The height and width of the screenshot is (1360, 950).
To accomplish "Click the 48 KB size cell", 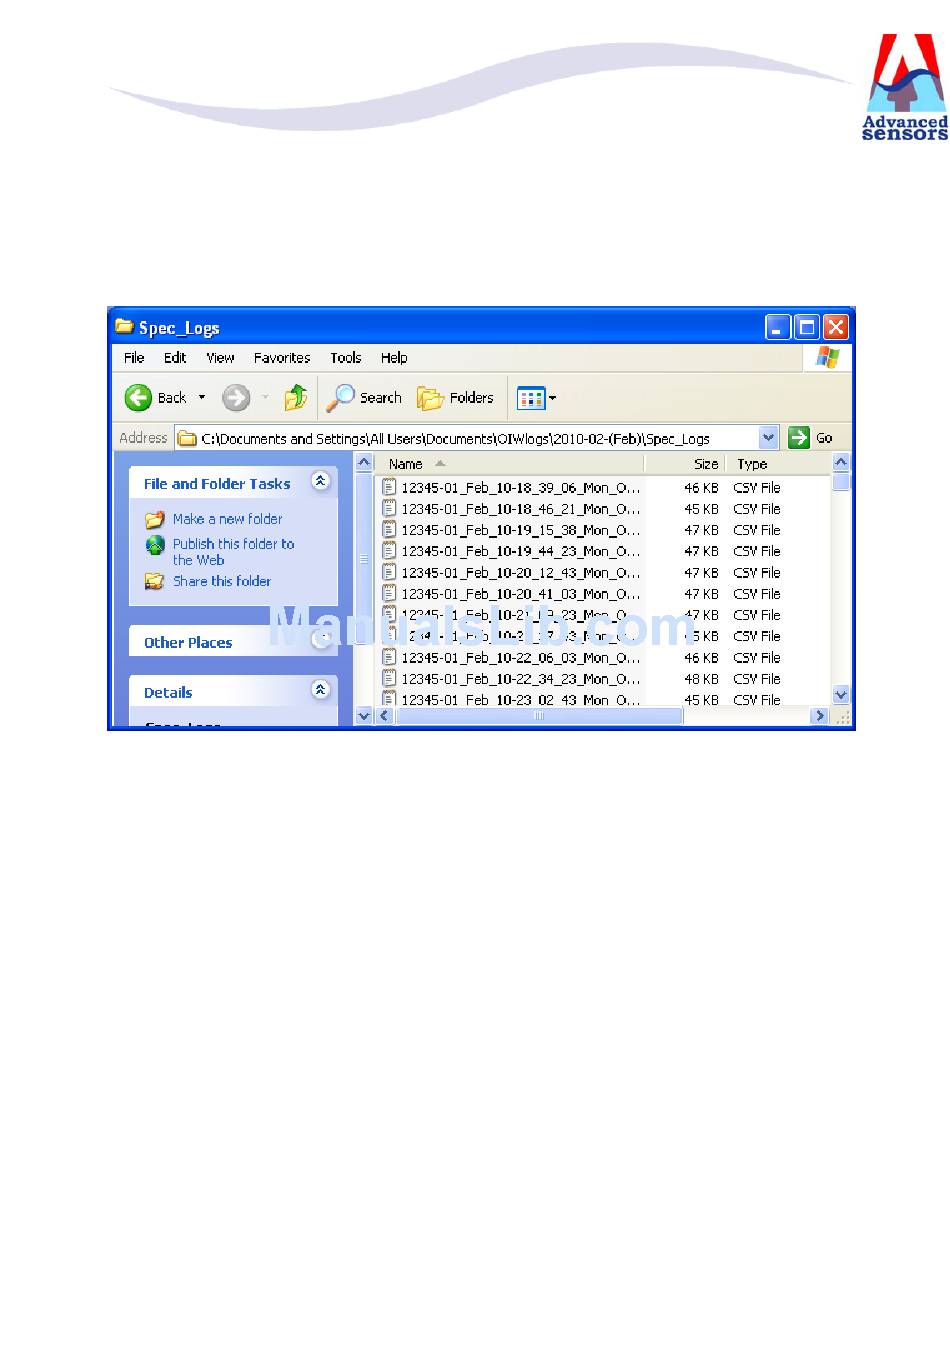I will [x=701, y=679].
